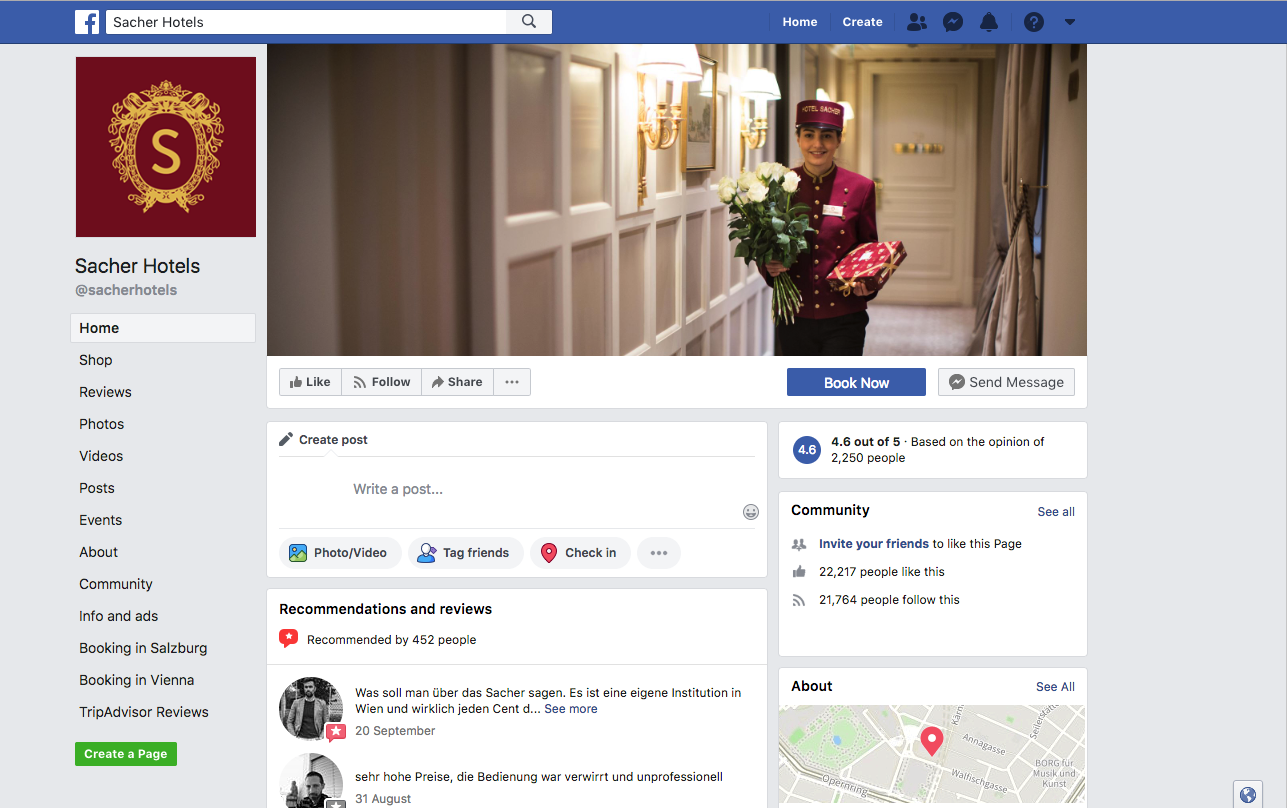Viewport: 1287px width, 808px height.
Task: Open more post options ellipsis
Action: (659, 553)
